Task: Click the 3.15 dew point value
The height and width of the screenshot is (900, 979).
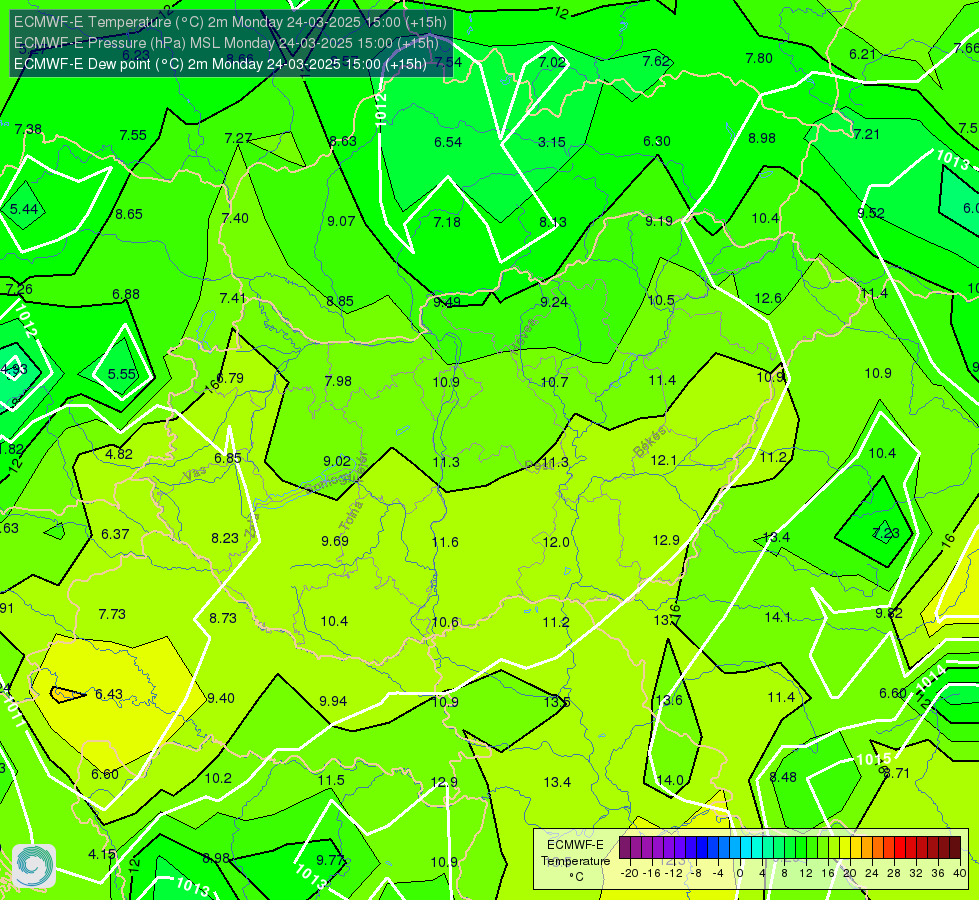Action: point(552,142)
